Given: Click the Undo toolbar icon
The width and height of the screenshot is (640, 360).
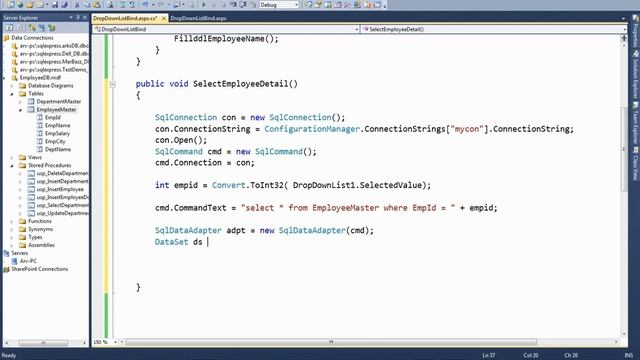Looking at the screenshot, I should pyautogui.click(x=145, y=5).
